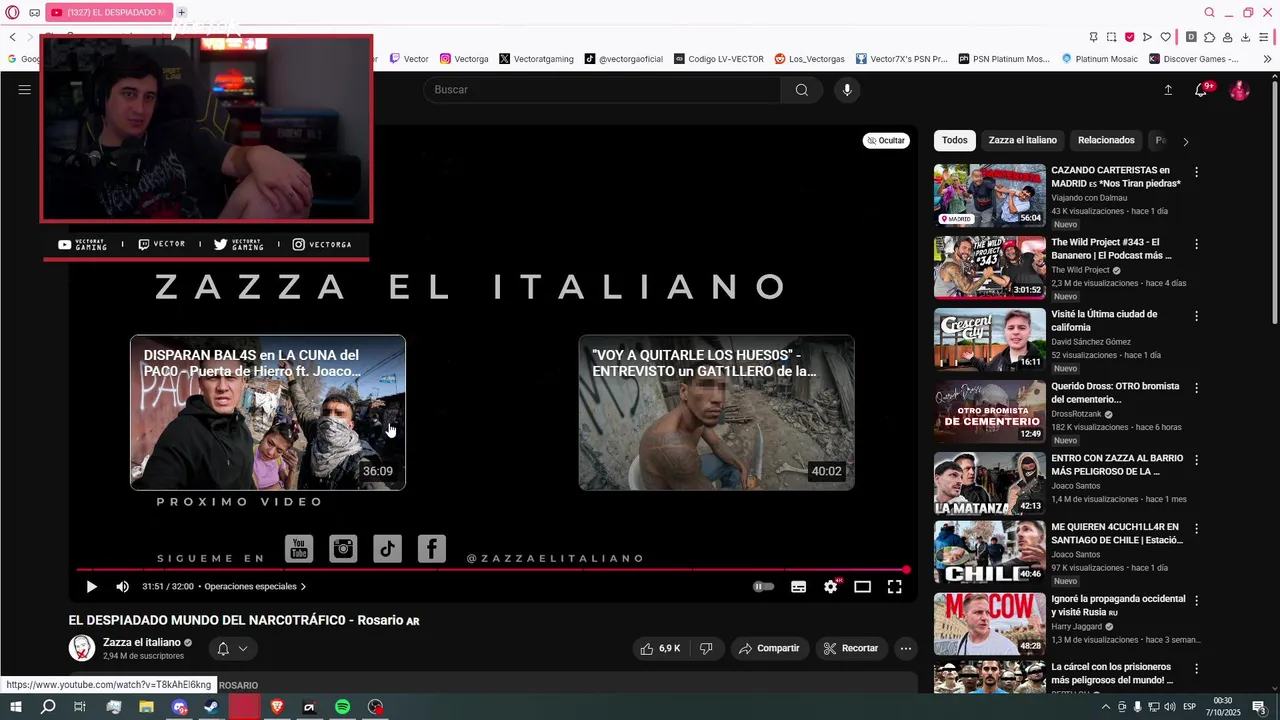Go back with the browser back arrow

[13, 37]
